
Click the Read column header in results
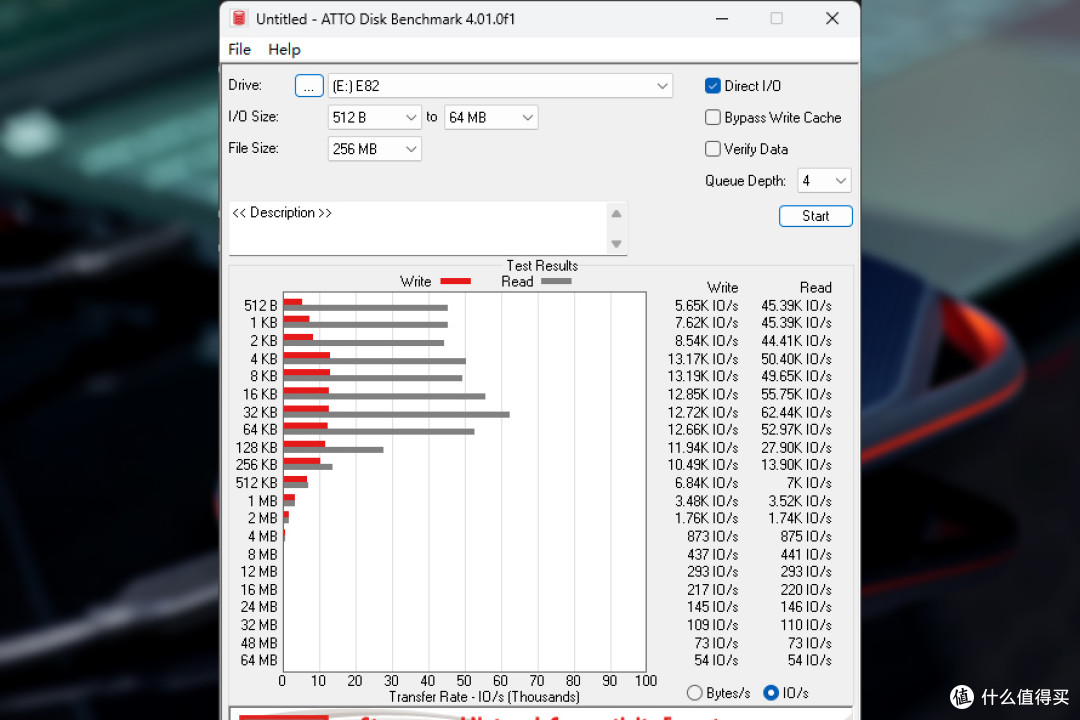816,288
